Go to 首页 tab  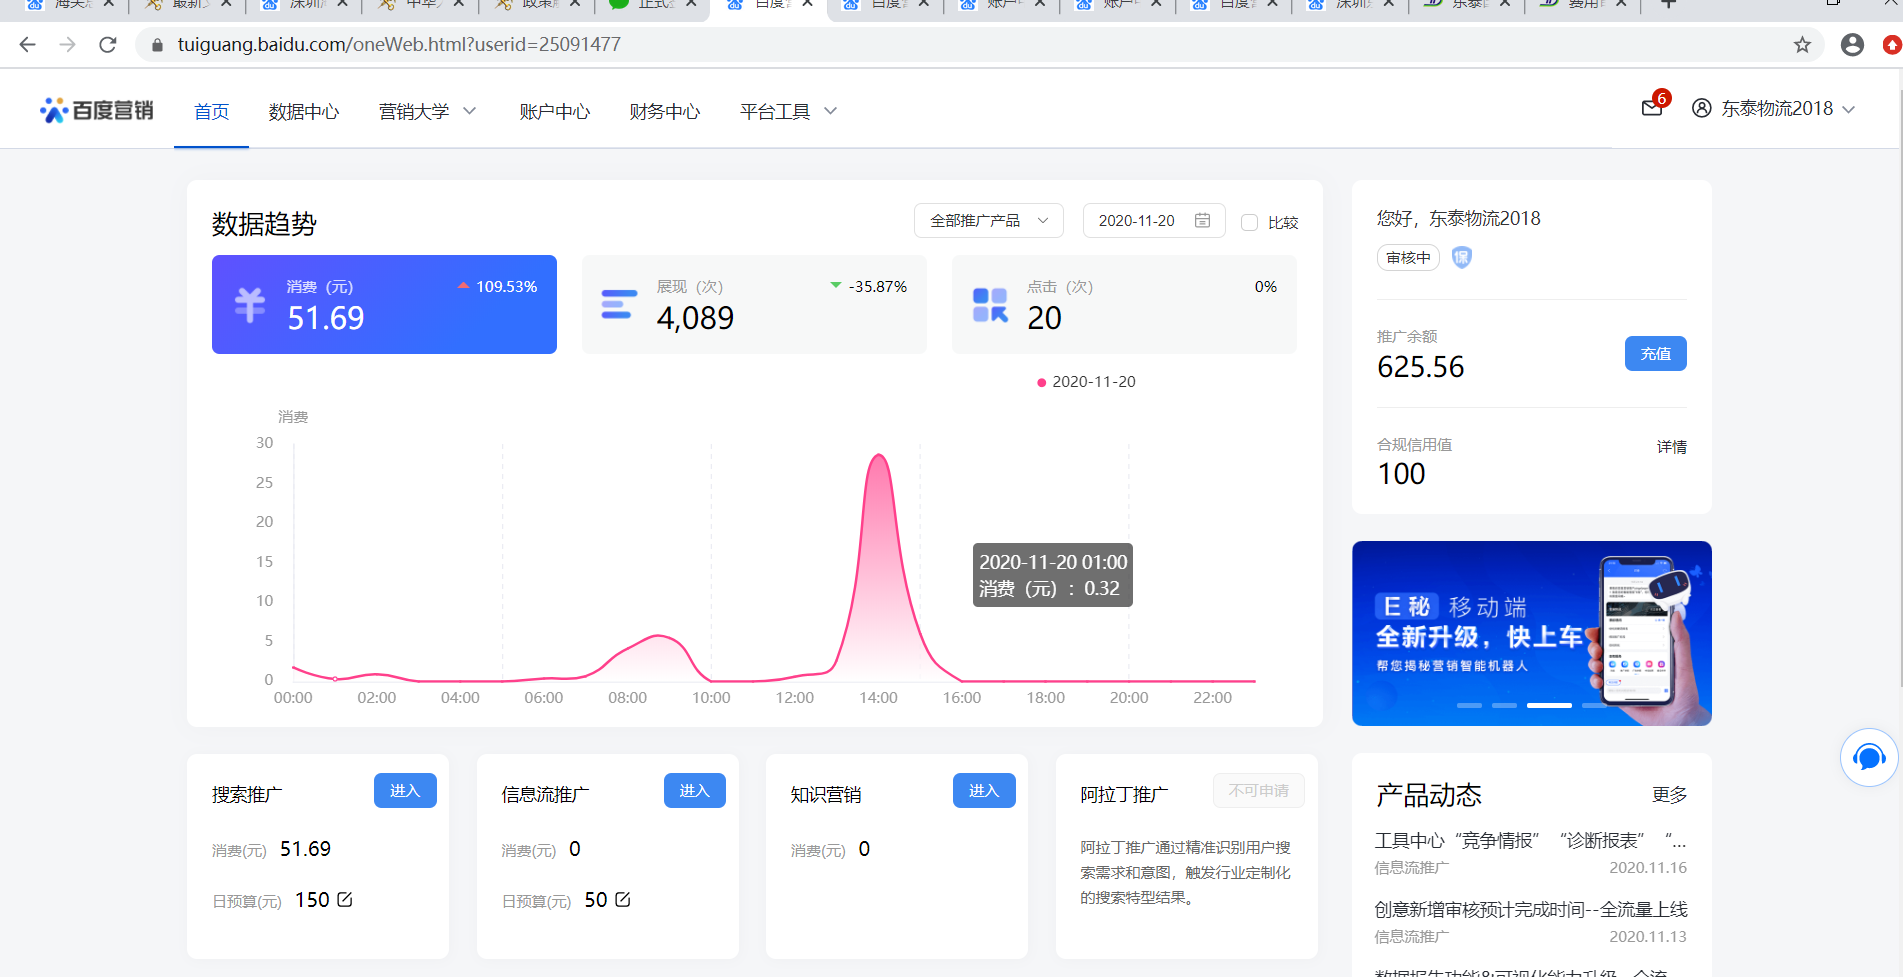click(211, 112)
